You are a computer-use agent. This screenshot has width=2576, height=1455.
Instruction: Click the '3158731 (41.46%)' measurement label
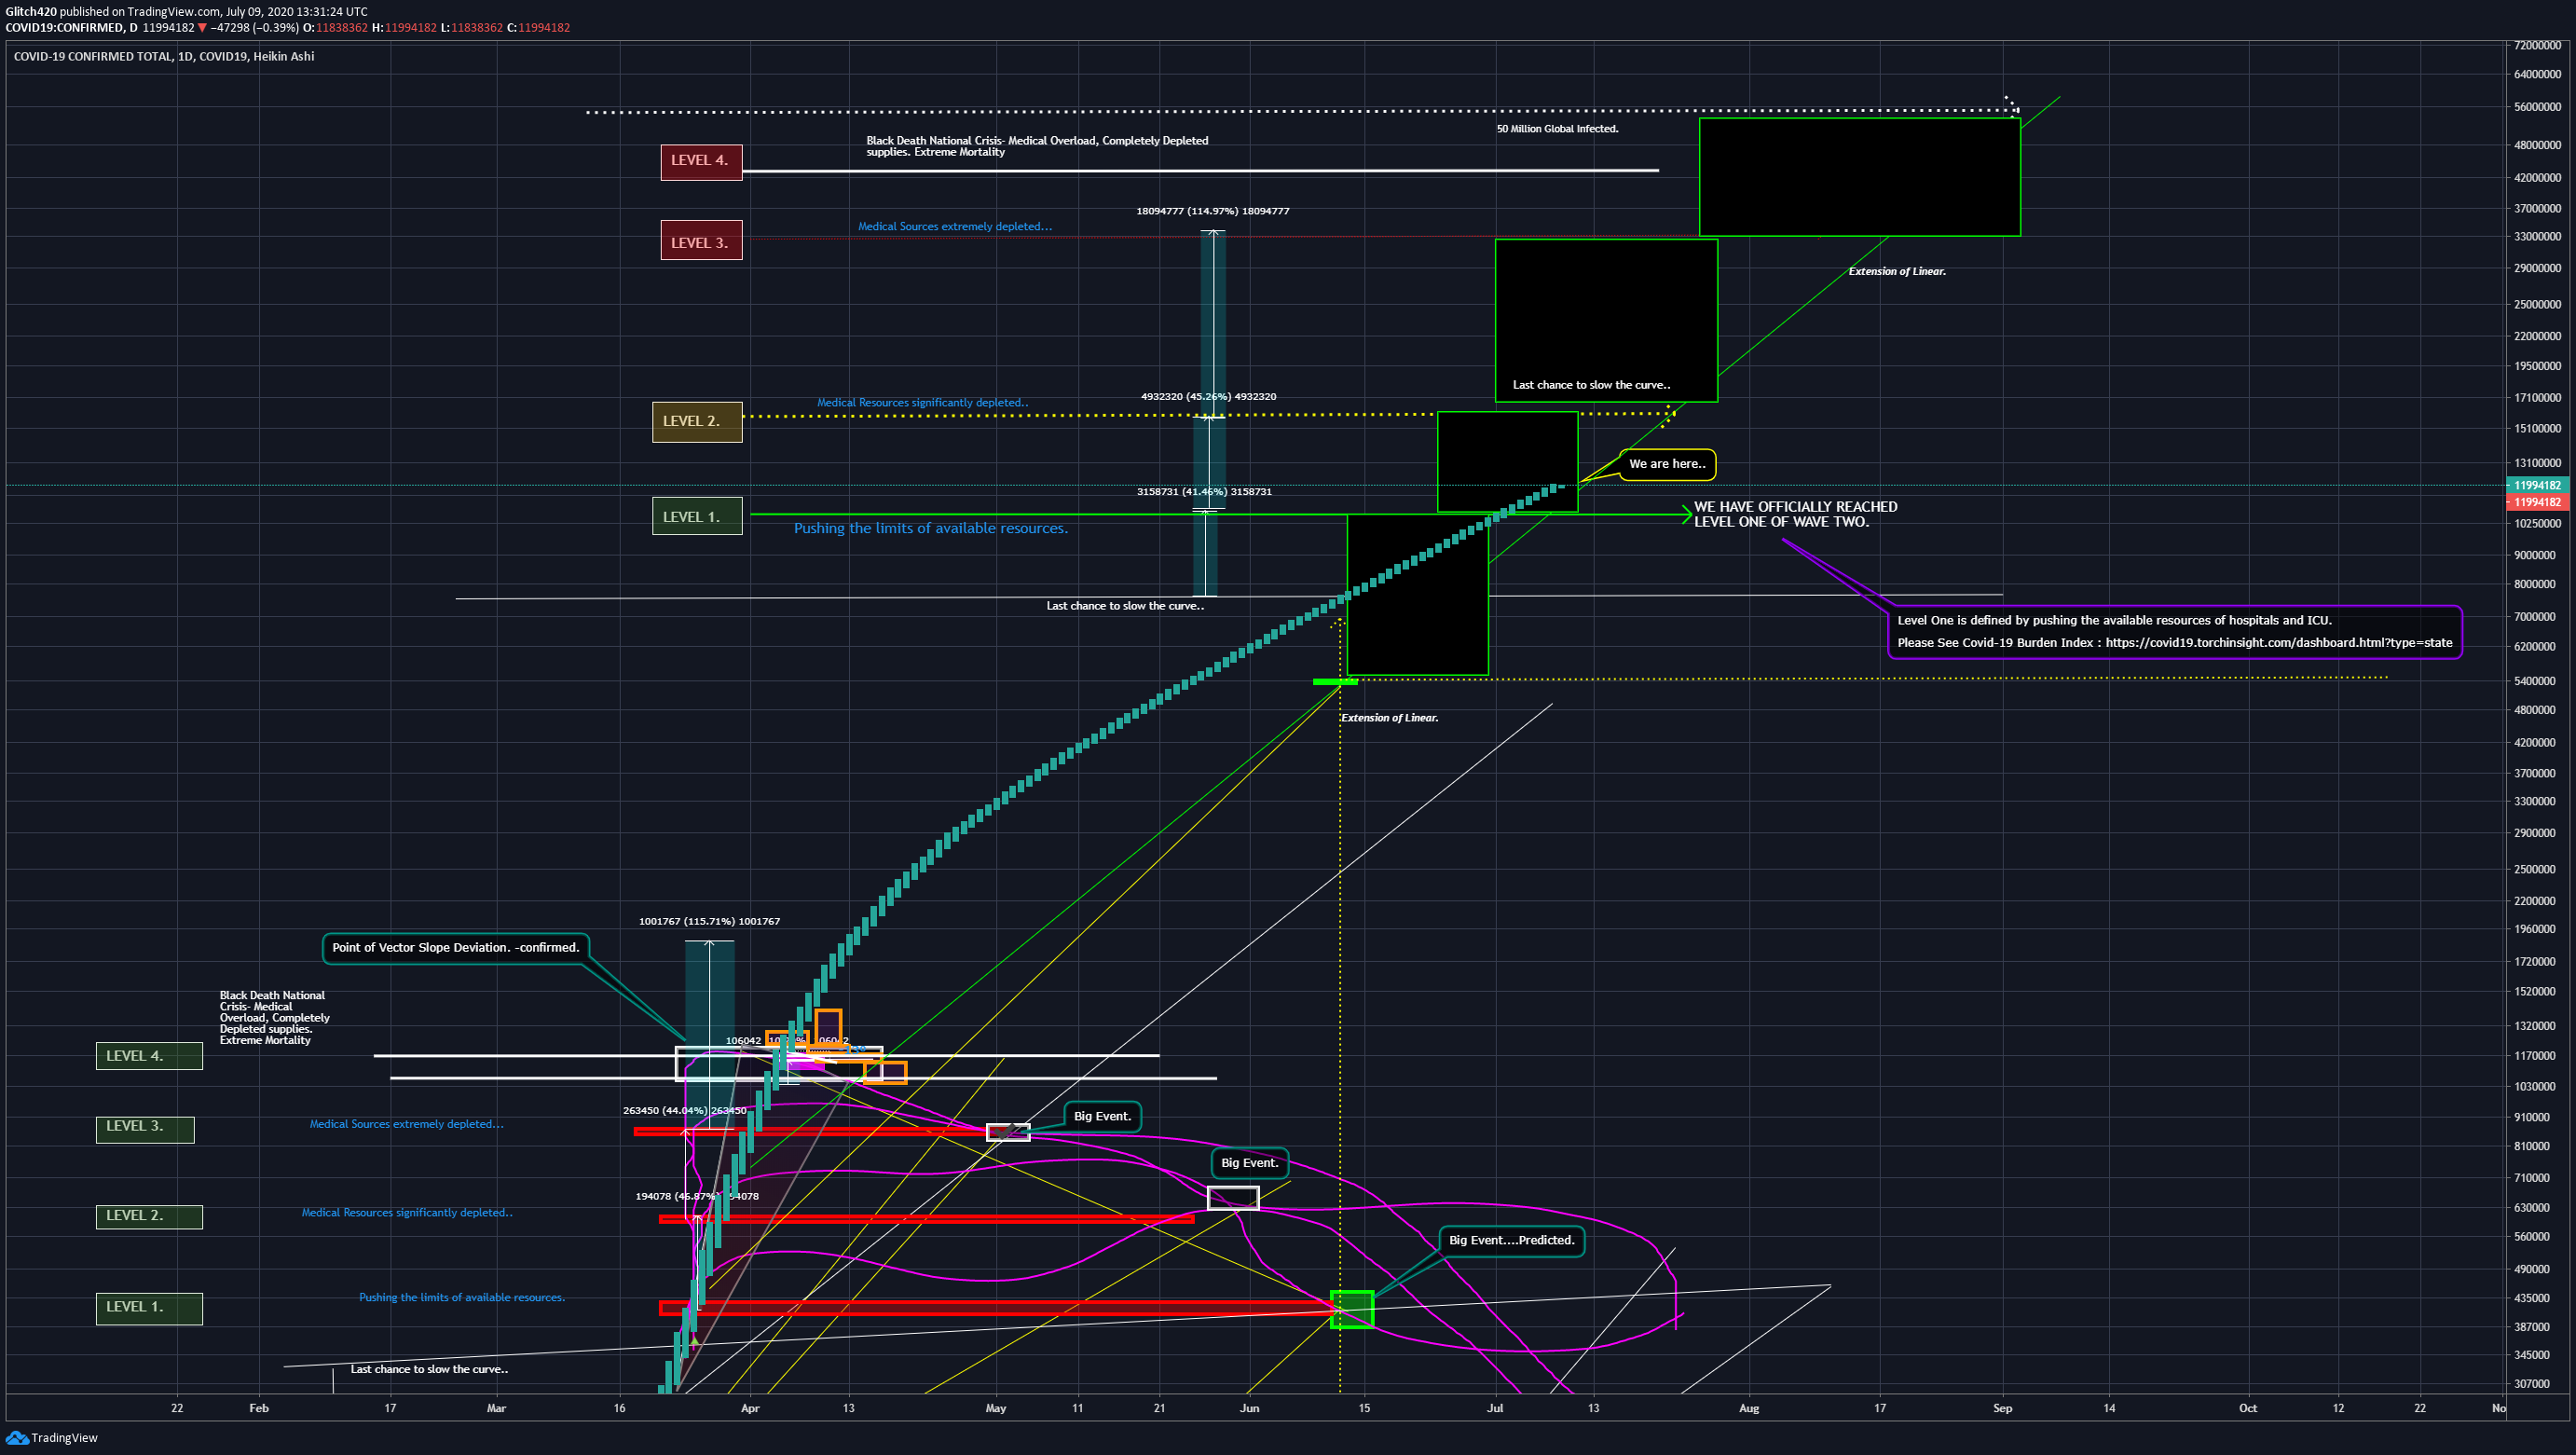point(1204,492)
